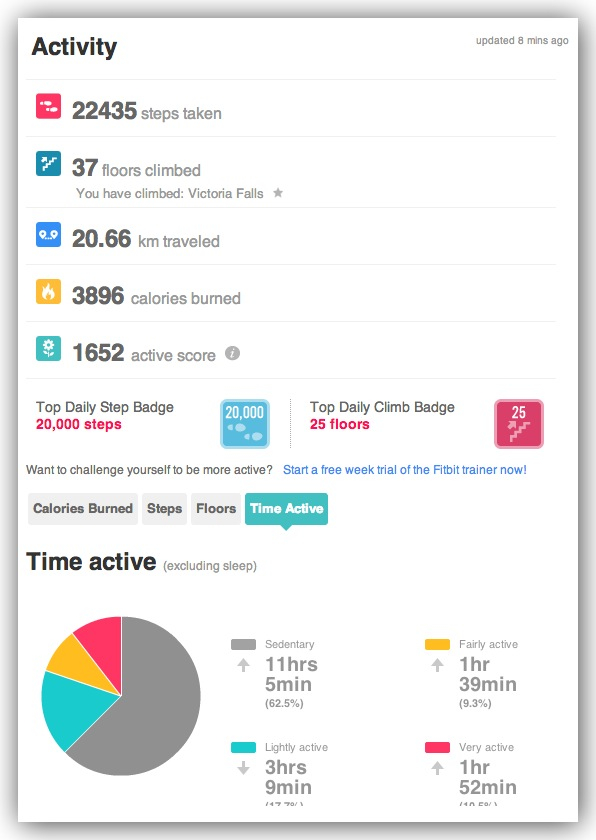Screen dimensions: 596x840
Task: Click the gray Sedentary legend swatch
Action: (243, 644)
